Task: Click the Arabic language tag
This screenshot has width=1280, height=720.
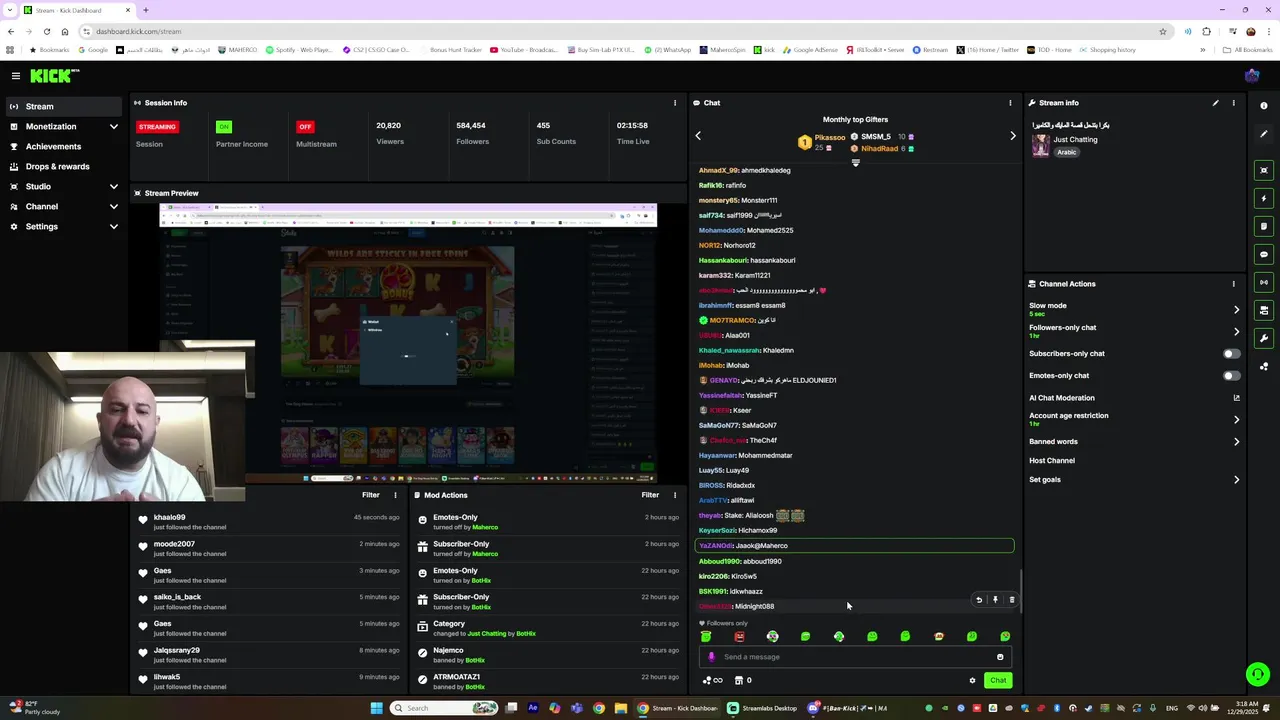Action: click(1067, 152)
